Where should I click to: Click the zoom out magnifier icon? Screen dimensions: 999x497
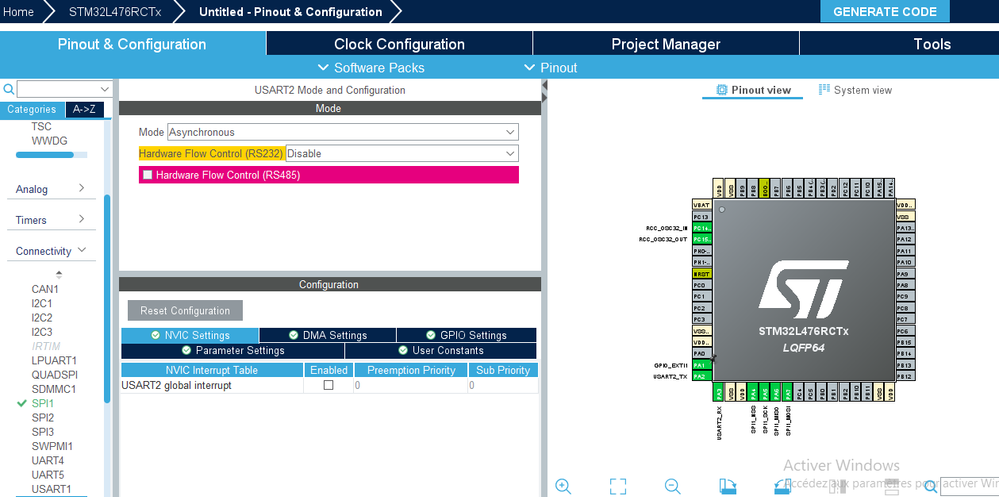click(x=673, y=486)
